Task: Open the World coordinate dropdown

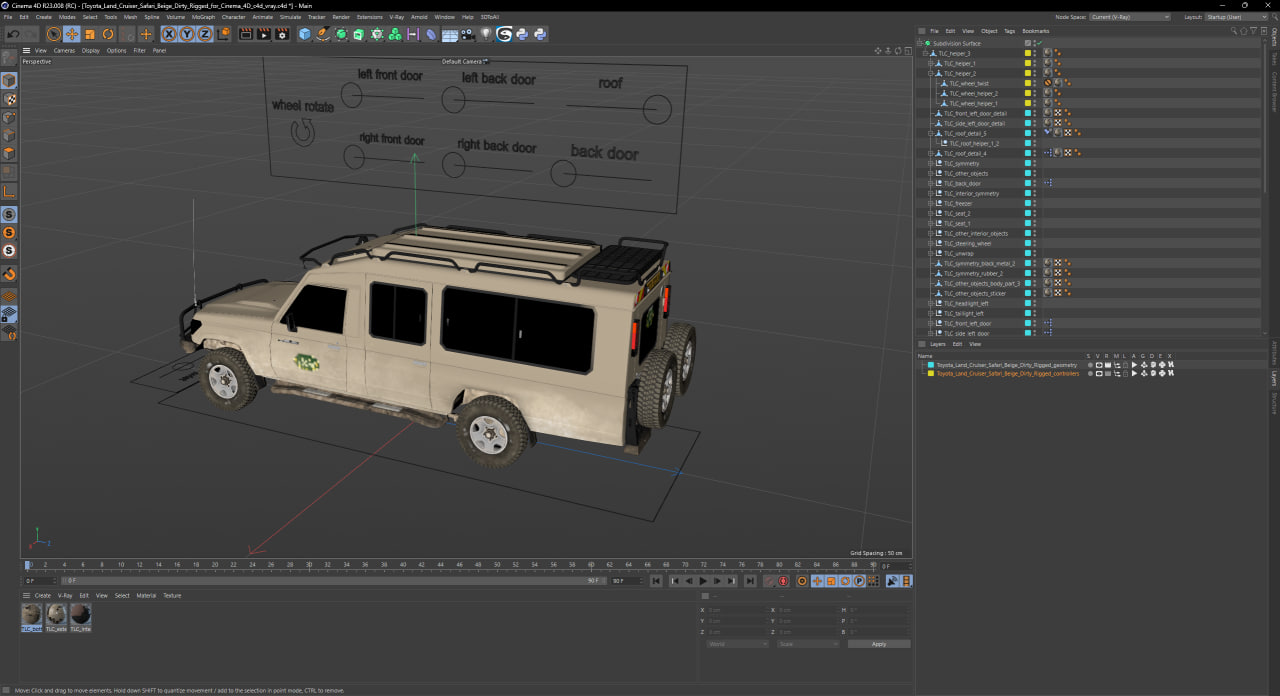Action: [737, 644]
